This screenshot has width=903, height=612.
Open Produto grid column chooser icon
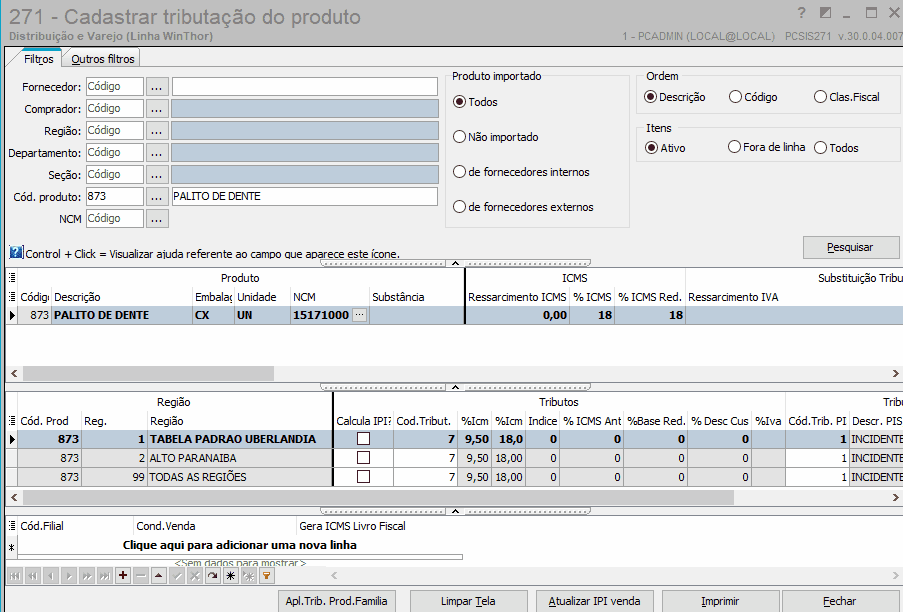(x=12, y=297)
